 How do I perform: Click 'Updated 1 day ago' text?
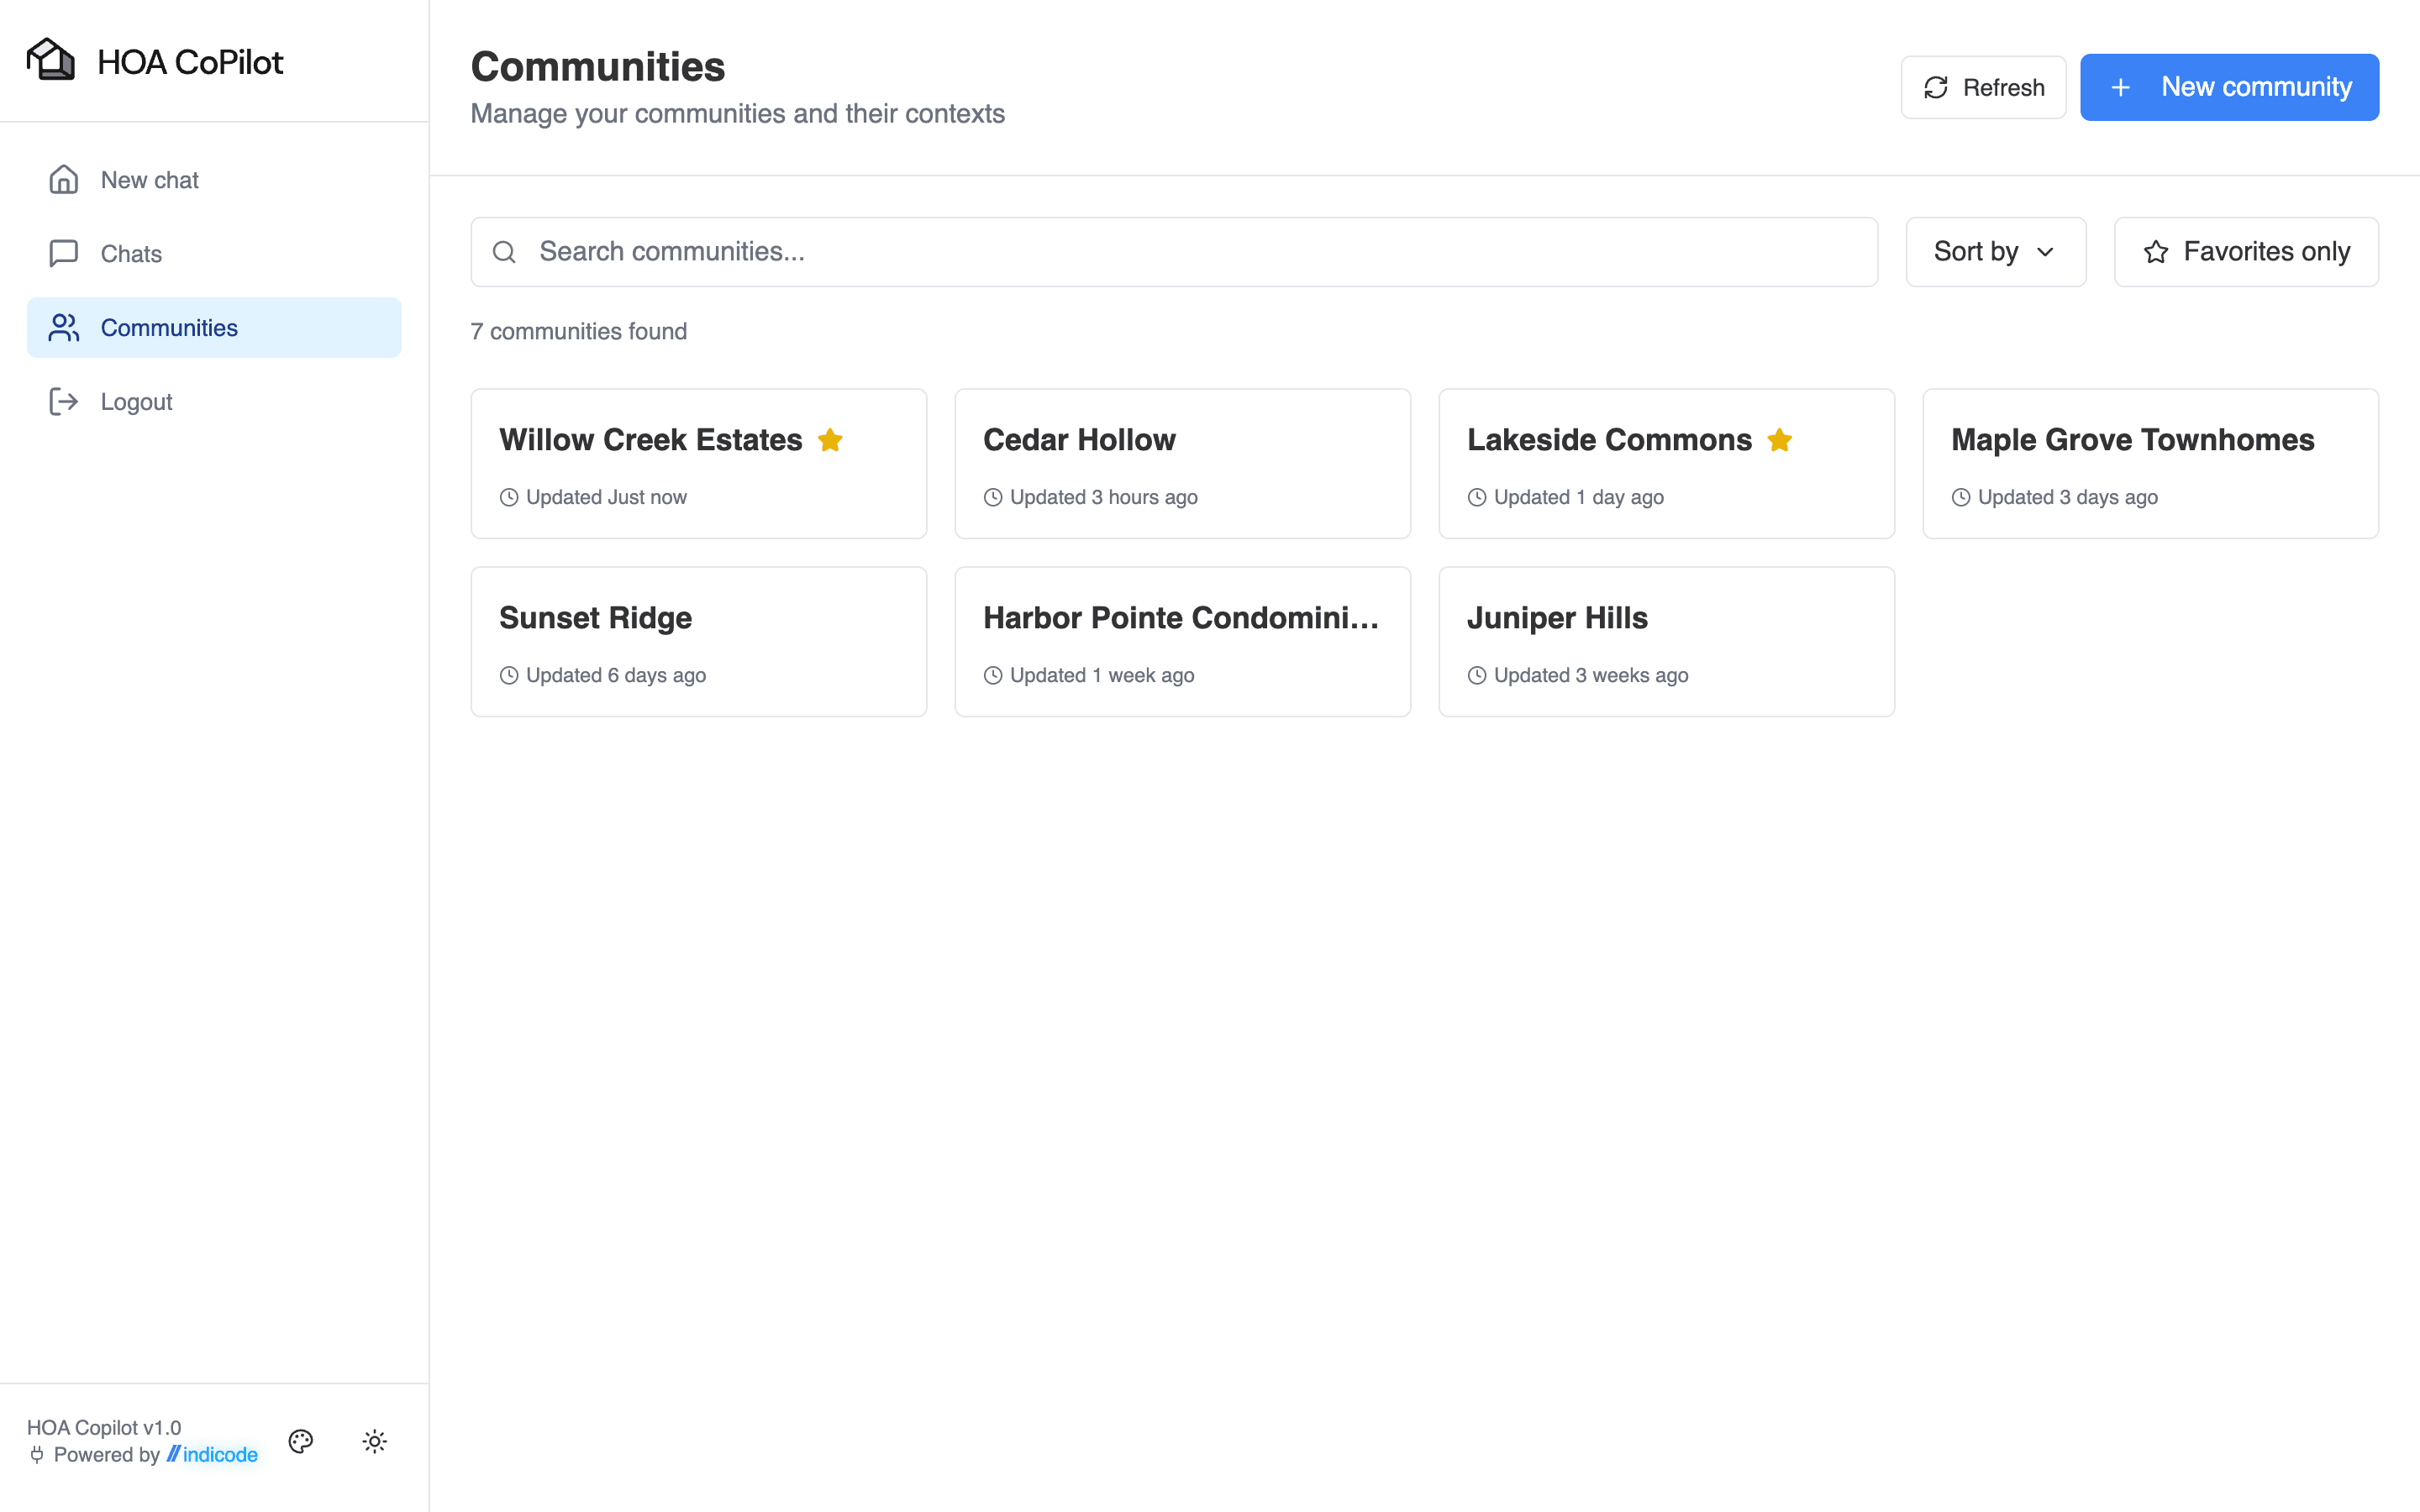(1578, 497)
